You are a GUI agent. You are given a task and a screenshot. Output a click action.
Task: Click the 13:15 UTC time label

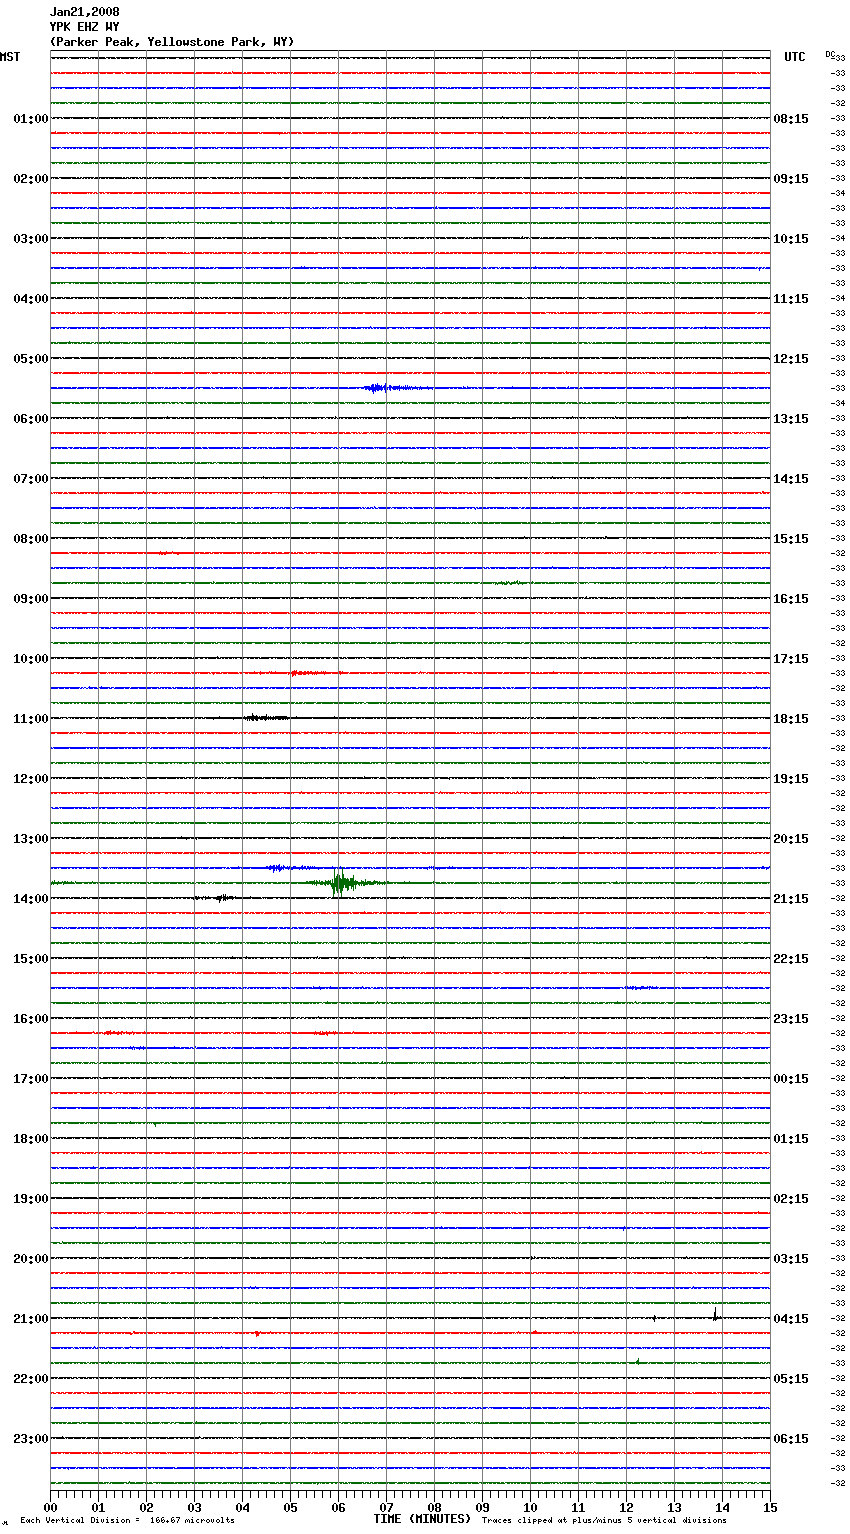point(791,419)
